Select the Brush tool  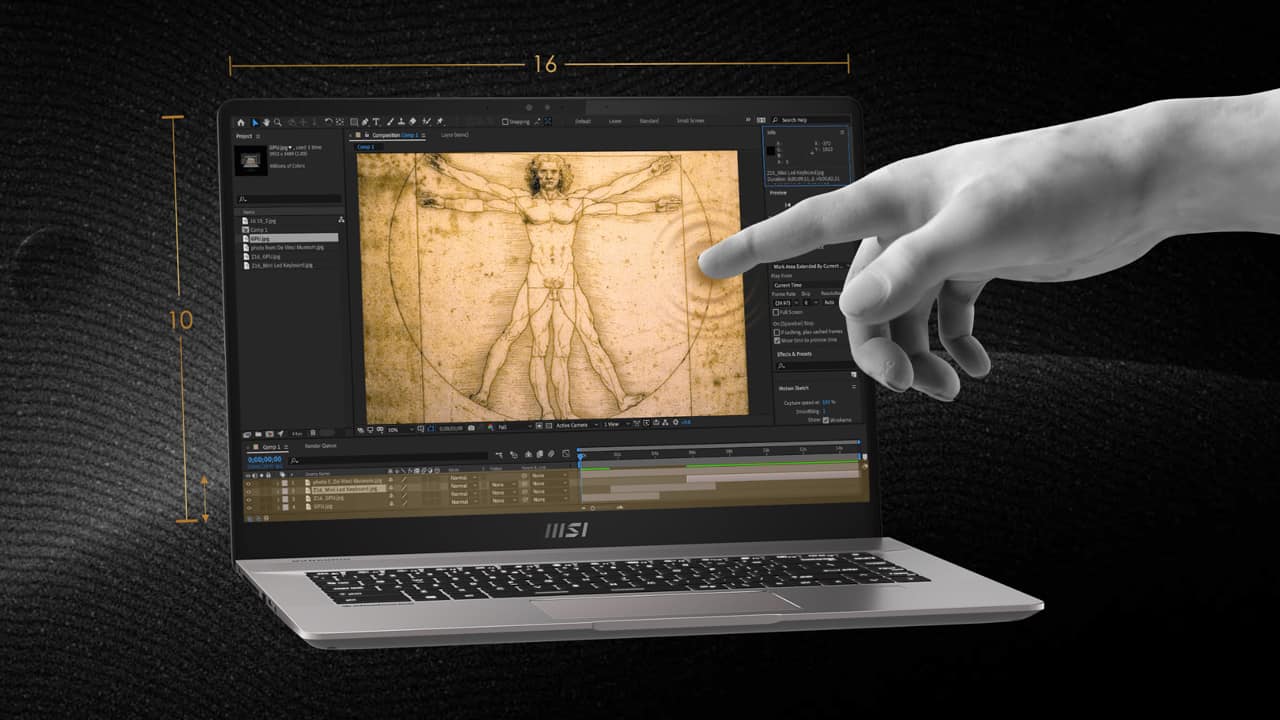point(390,122)
